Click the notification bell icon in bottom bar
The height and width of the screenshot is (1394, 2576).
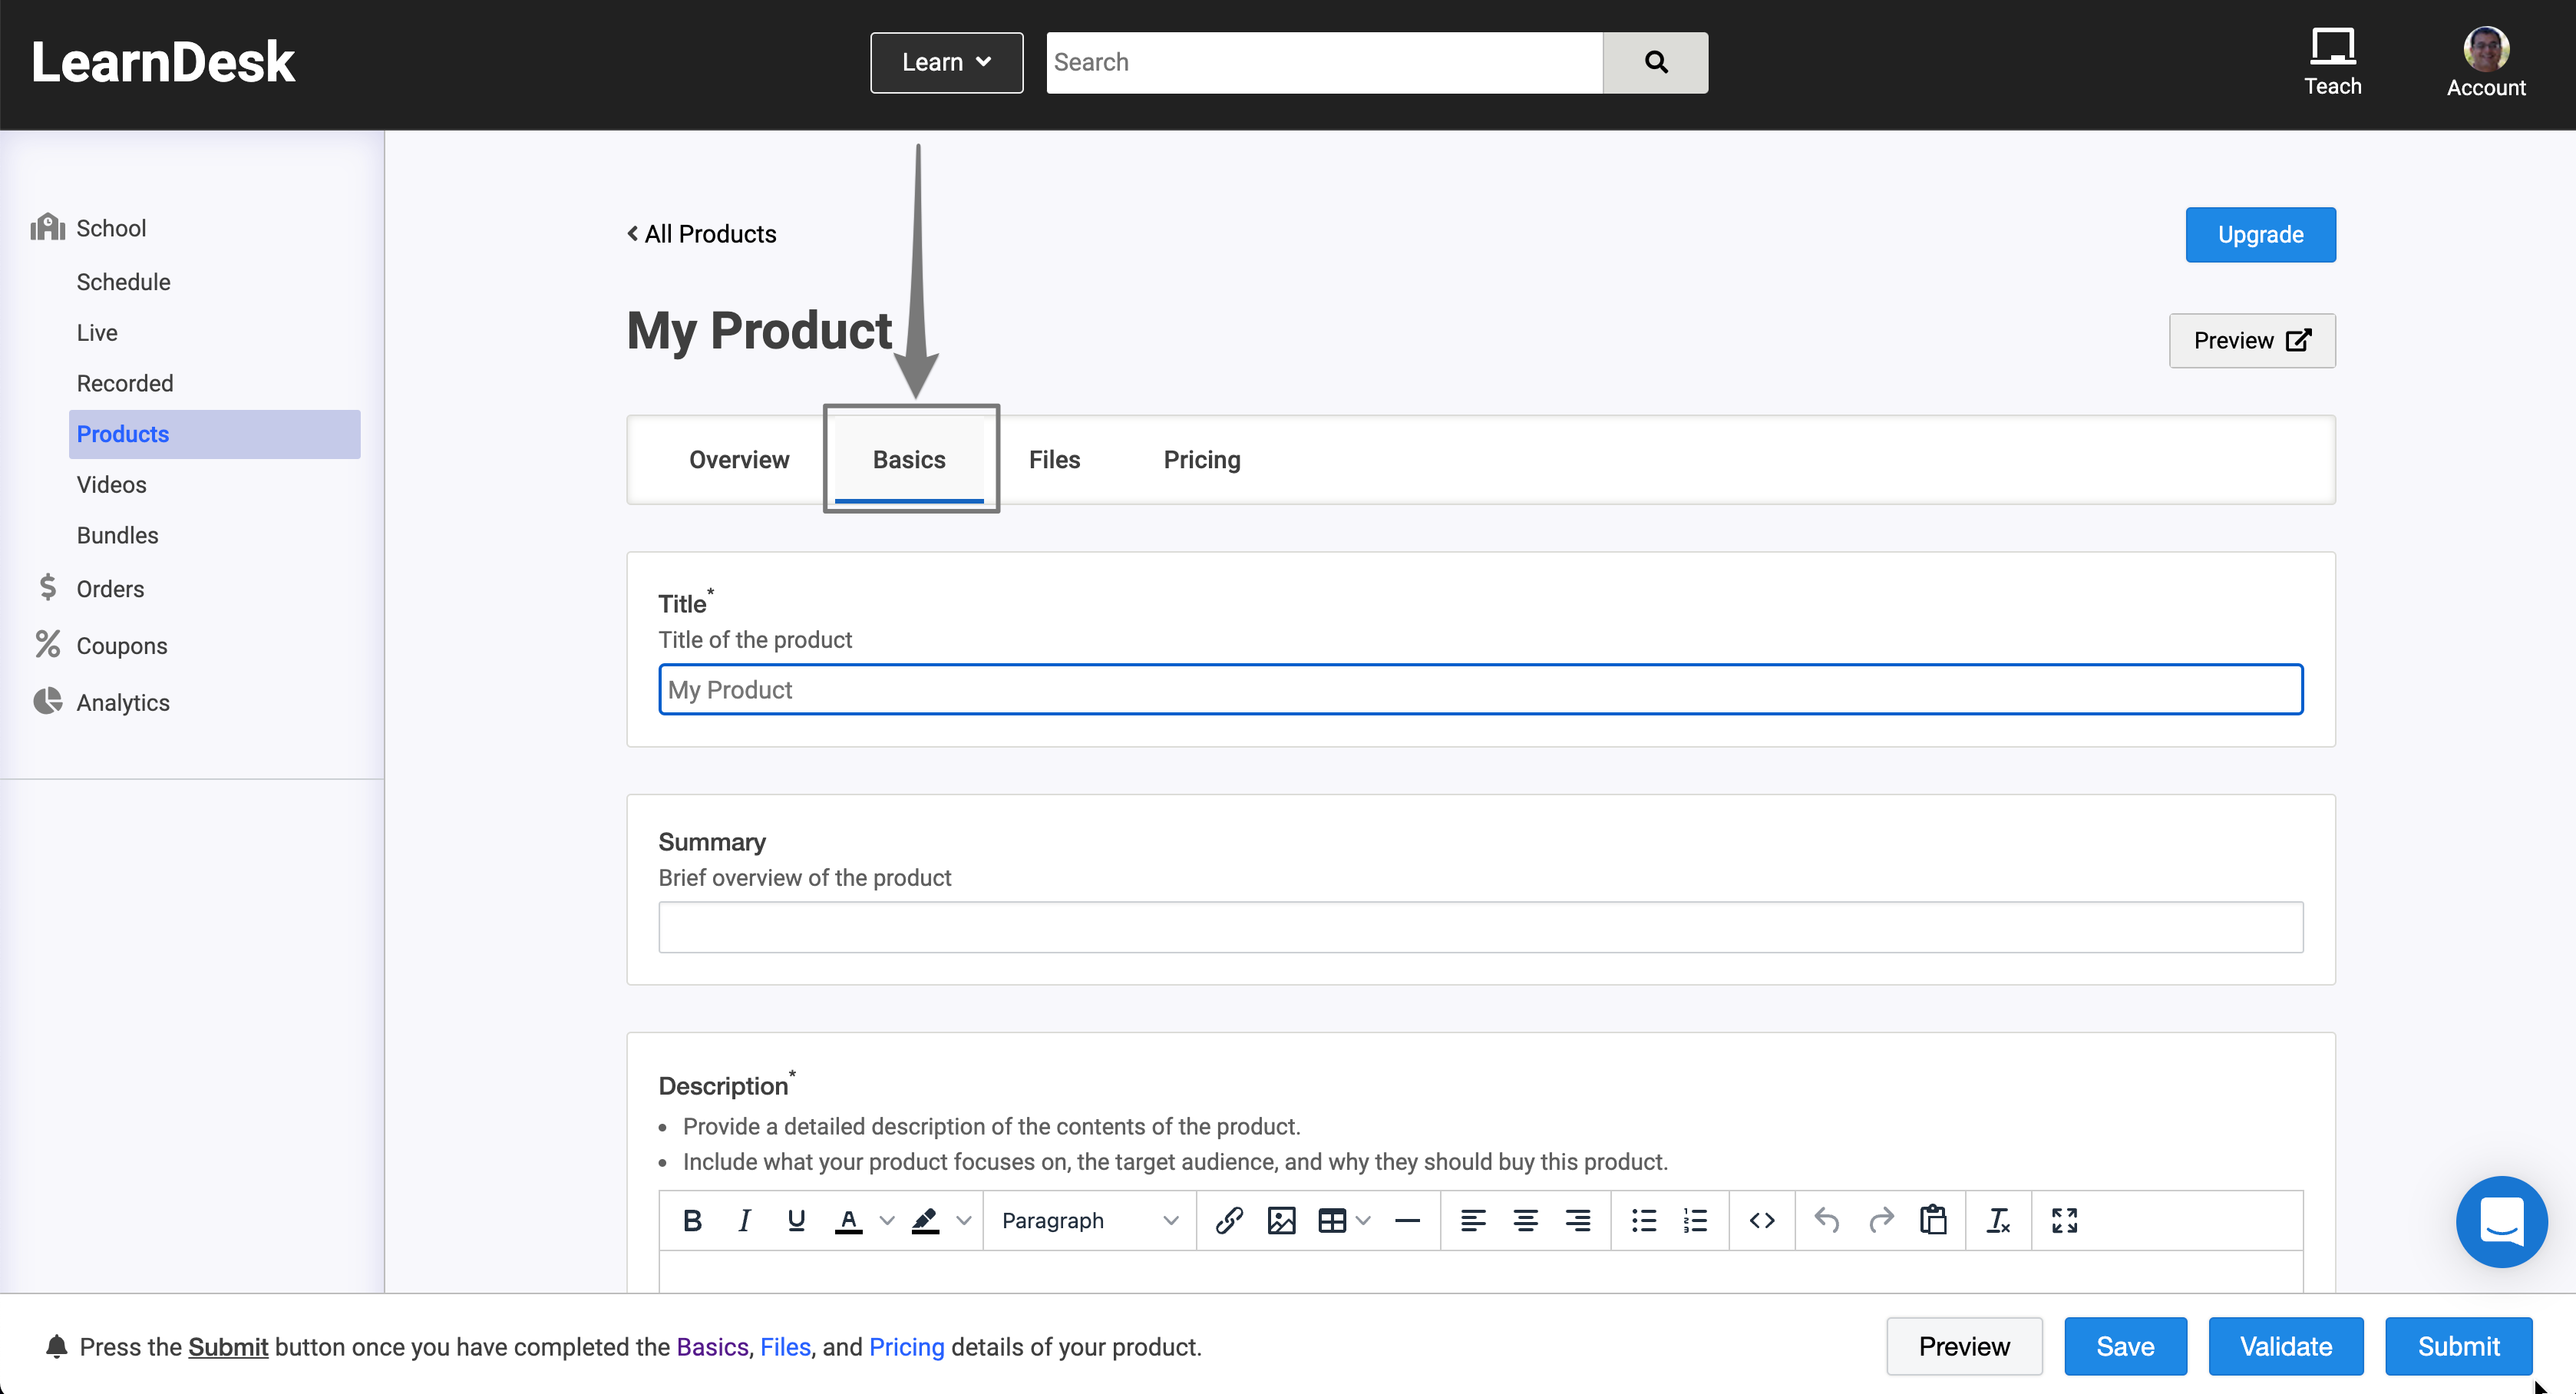[56, 1347]
